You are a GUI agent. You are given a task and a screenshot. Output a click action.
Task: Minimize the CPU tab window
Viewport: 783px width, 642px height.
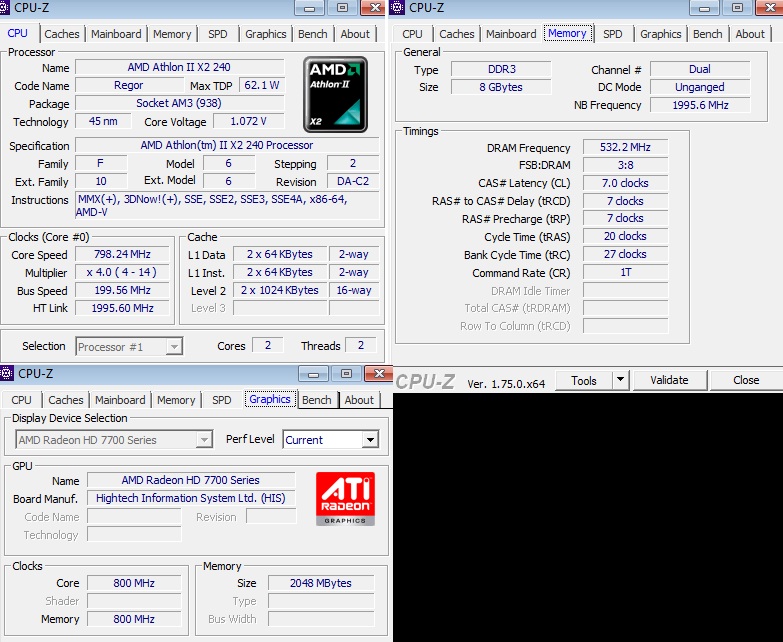point(309,8)
